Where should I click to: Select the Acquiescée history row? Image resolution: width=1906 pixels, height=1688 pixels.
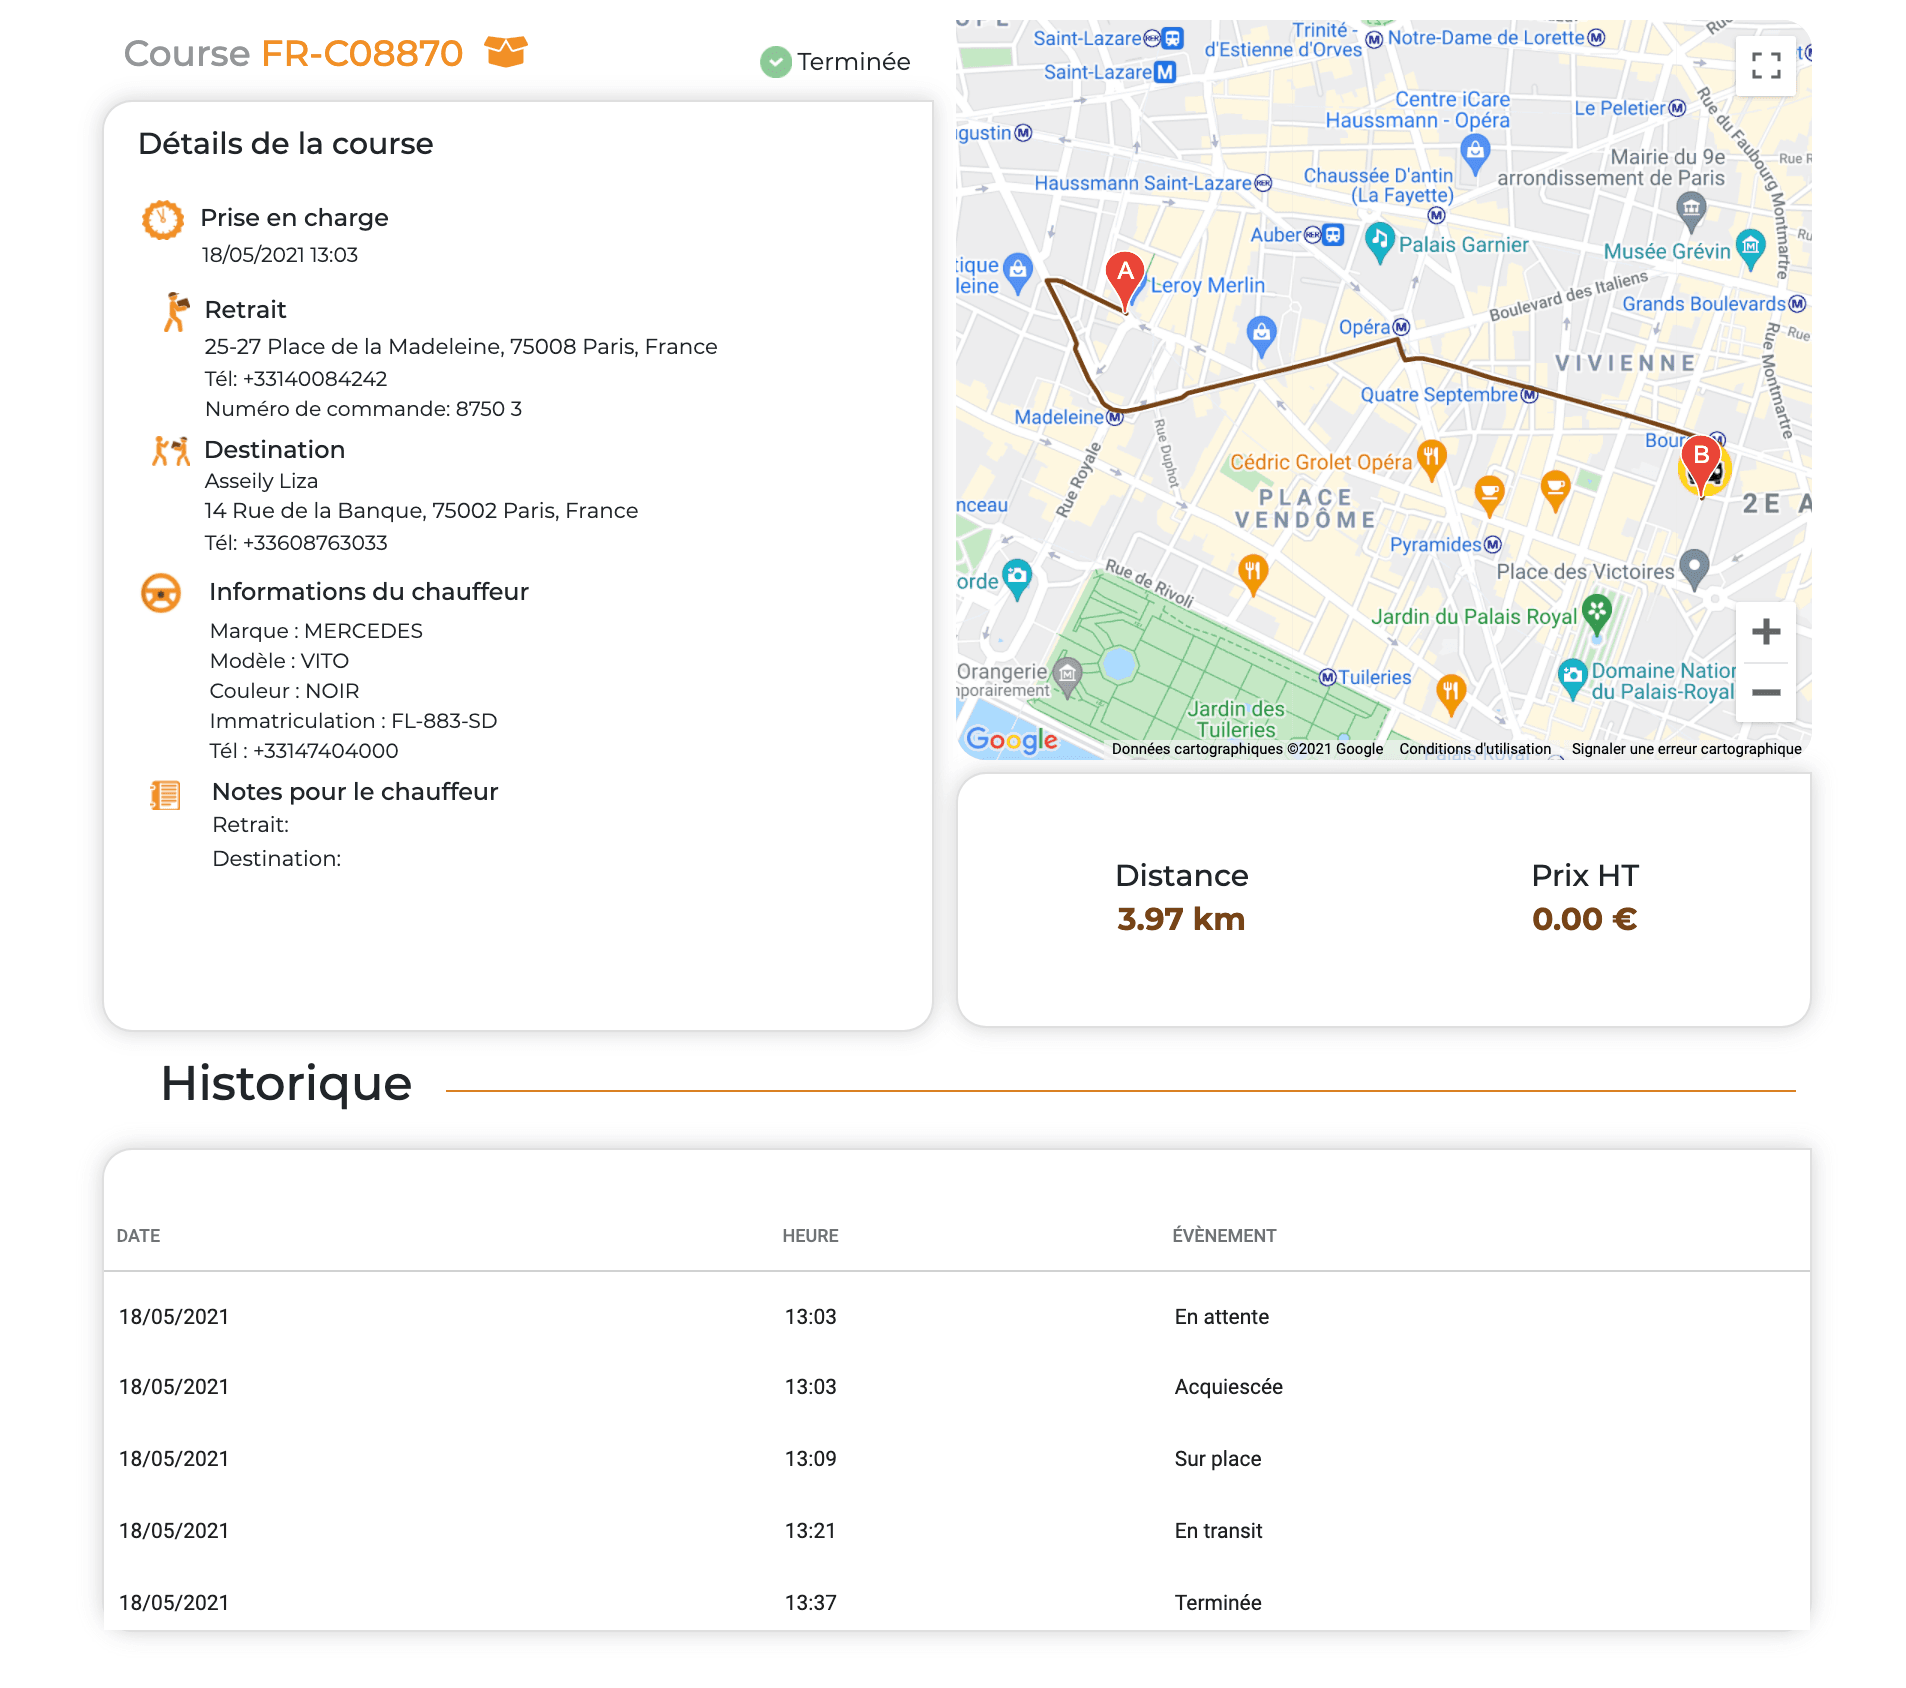pyautogui.click(x=957, y=1387)
